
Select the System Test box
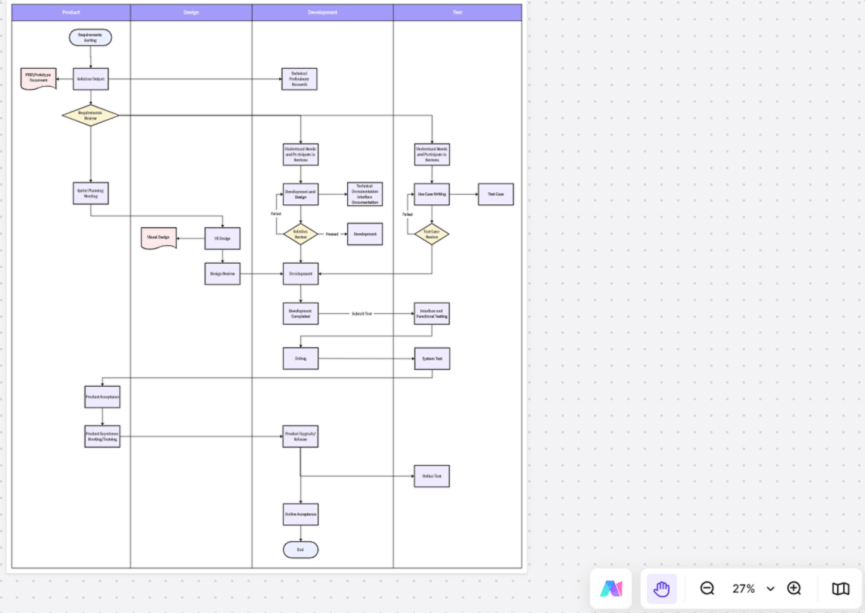tap(431, 357)
